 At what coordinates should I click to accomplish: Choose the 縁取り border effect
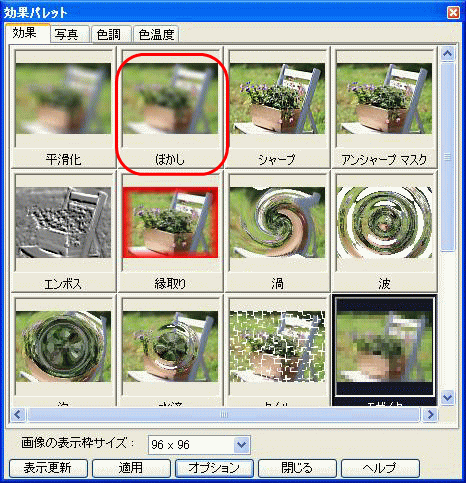tap(170, 232)
